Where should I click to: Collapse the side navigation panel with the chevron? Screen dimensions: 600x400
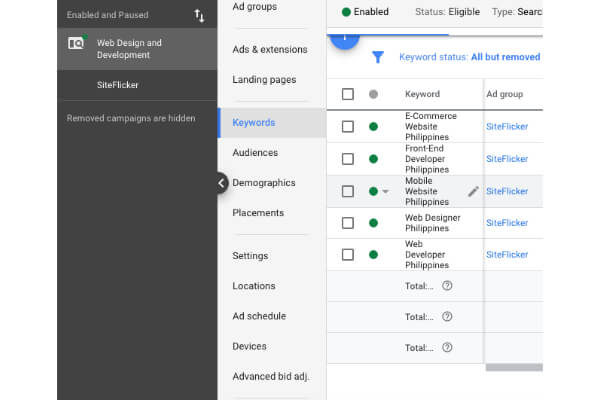(222, 182)
